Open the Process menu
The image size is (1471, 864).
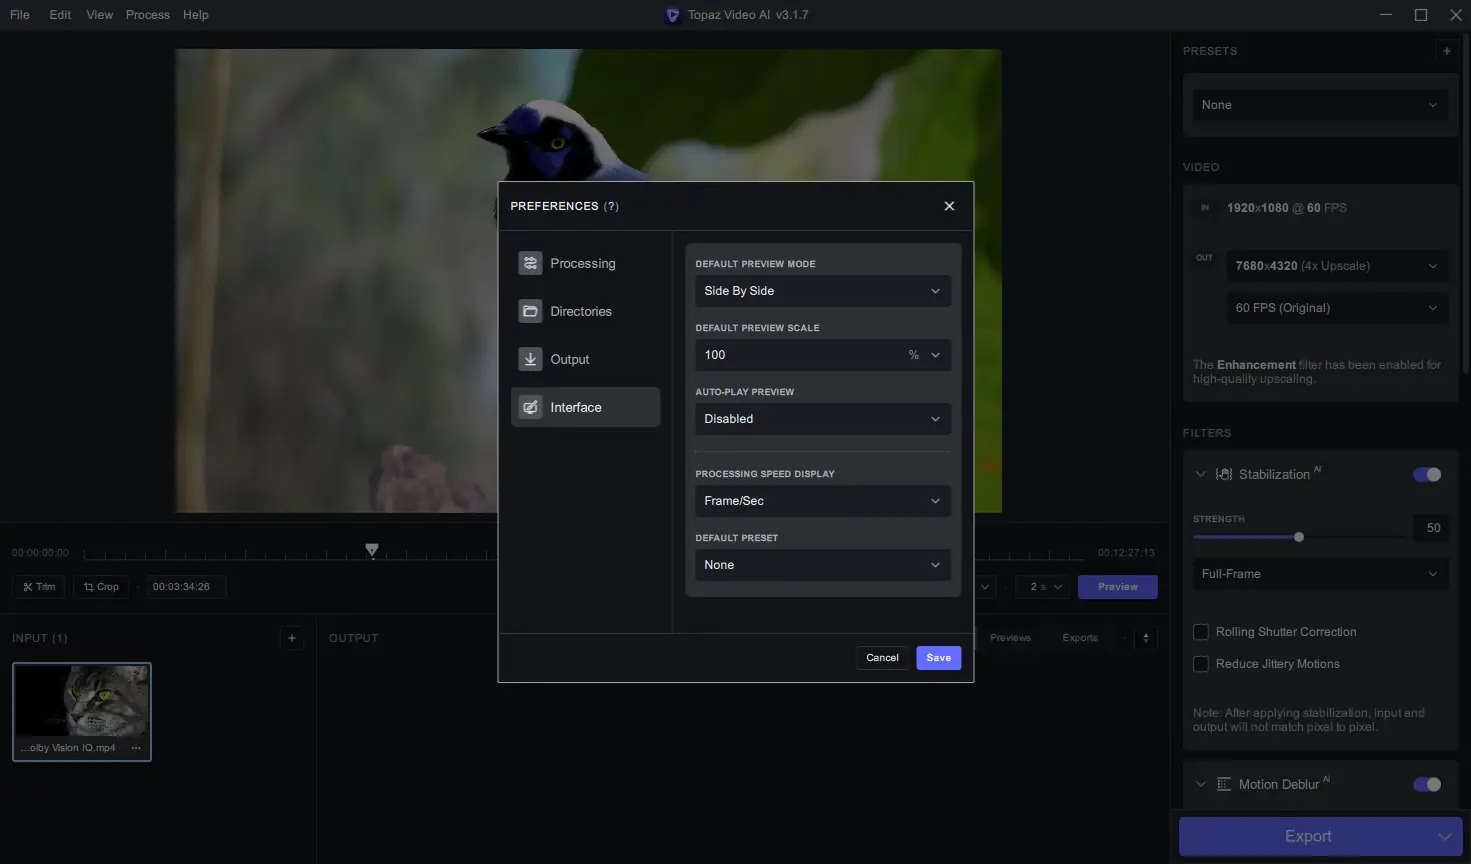(147, 15)
